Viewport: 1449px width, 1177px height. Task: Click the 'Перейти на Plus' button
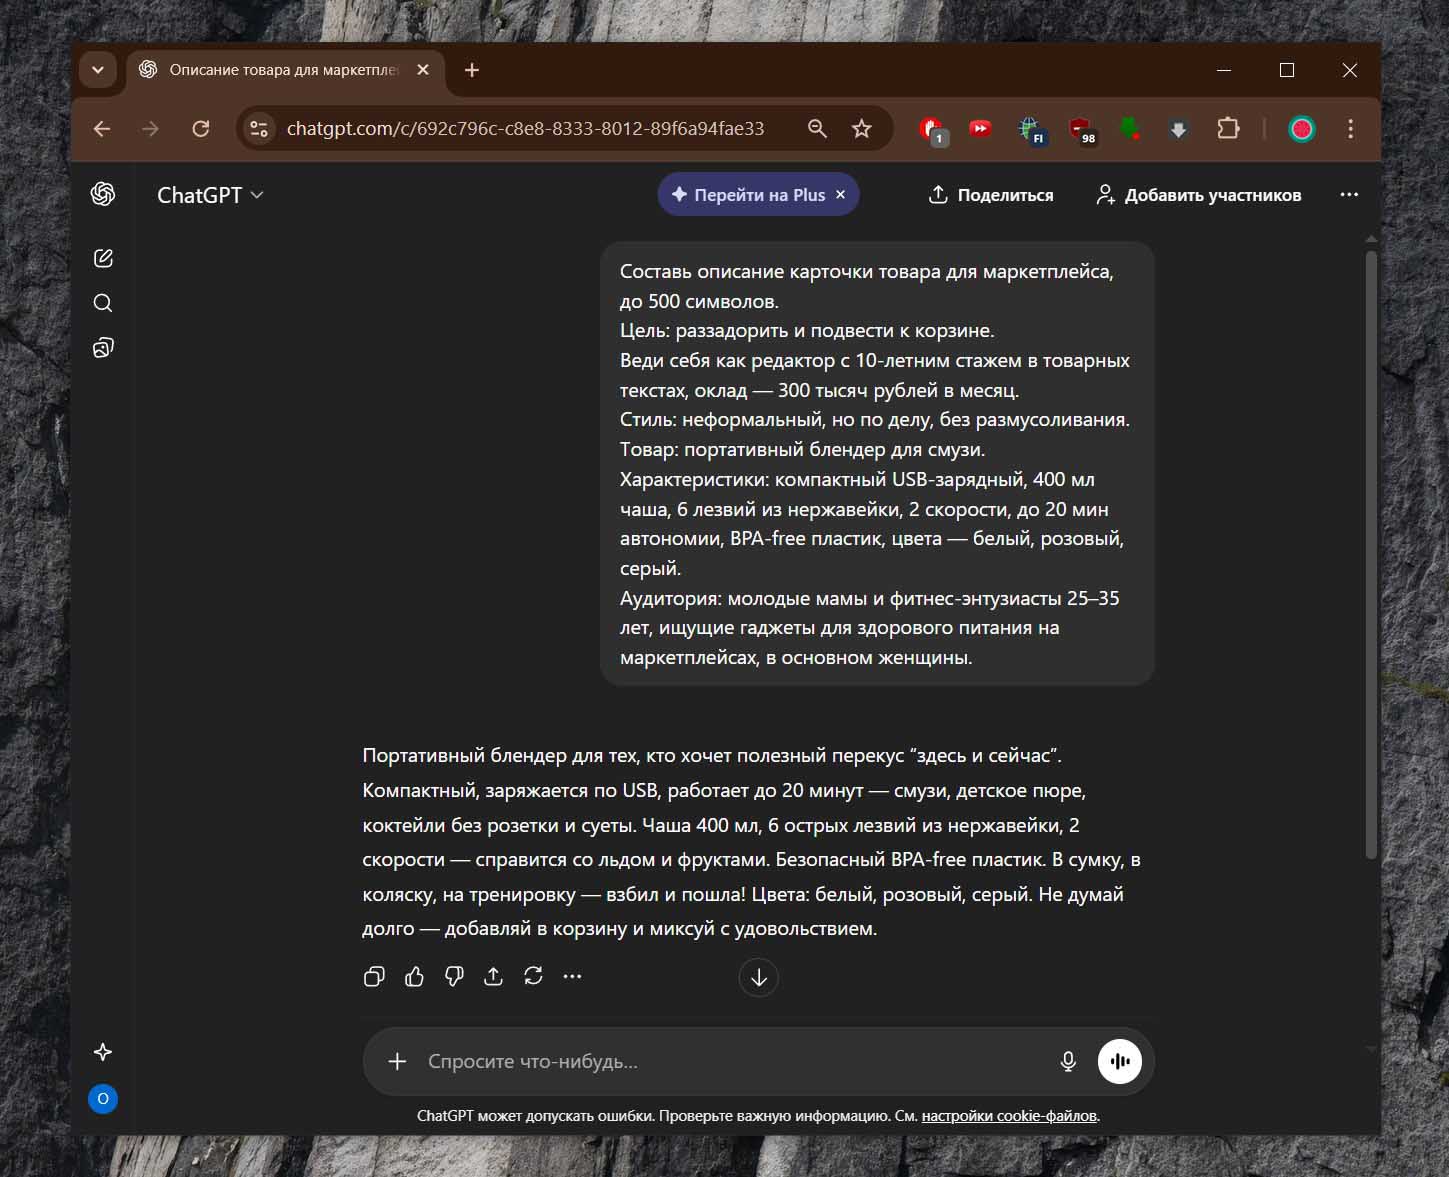749,195
